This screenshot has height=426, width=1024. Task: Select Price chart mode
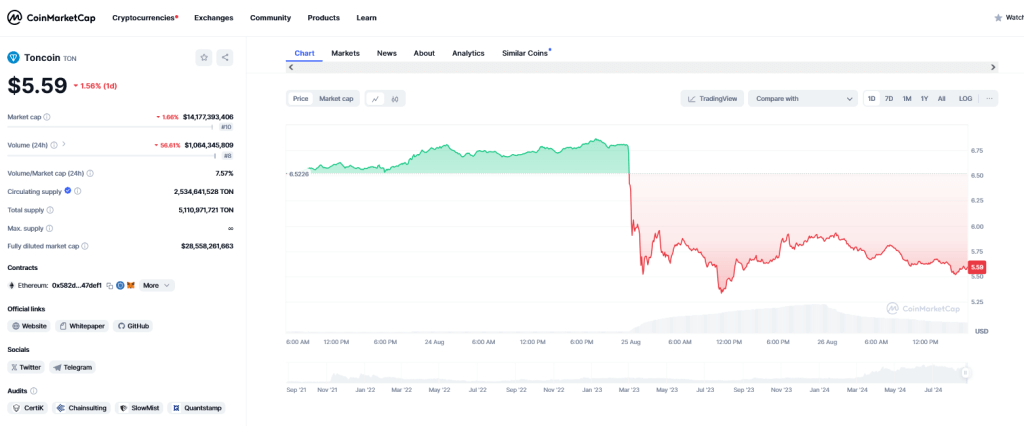[x=300, y=99]
